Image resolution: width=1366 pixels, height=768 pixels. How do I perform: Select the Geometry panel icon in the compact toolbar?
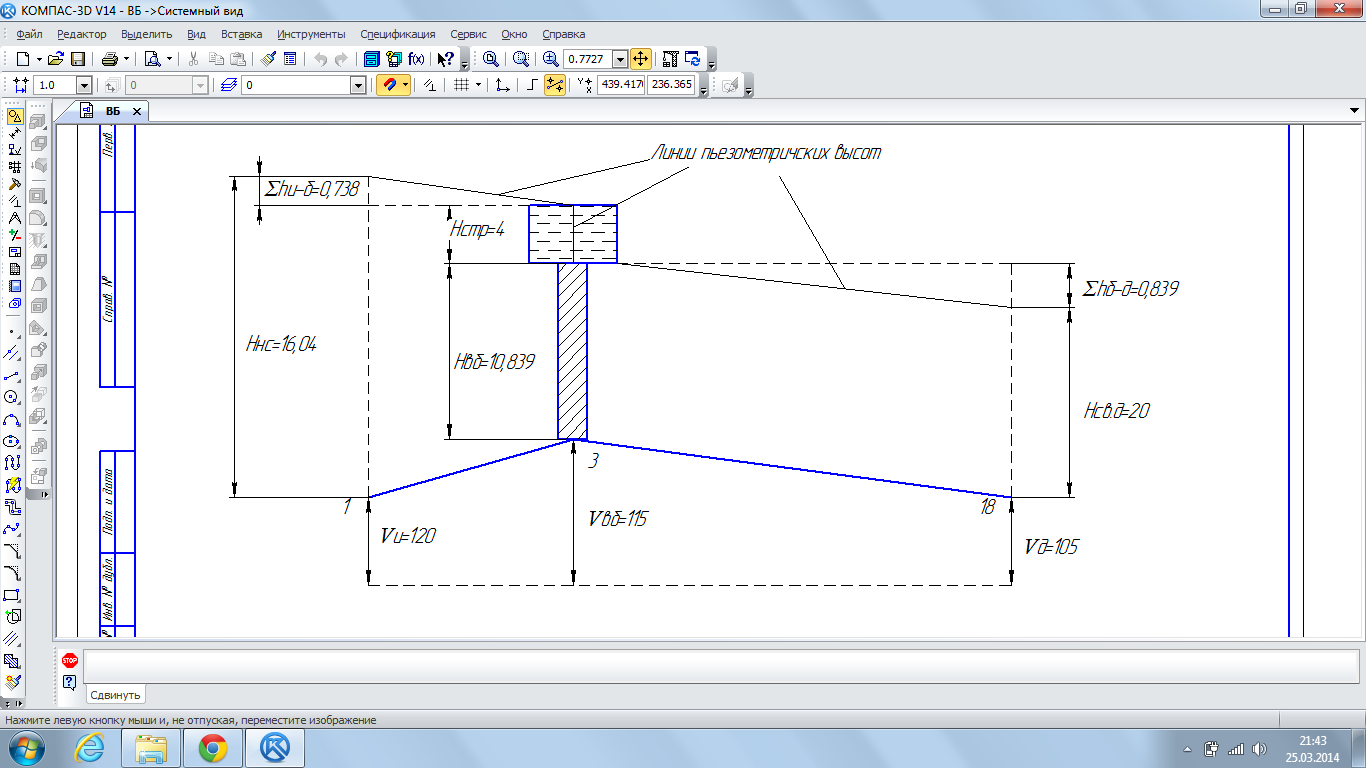click(15, 117)
